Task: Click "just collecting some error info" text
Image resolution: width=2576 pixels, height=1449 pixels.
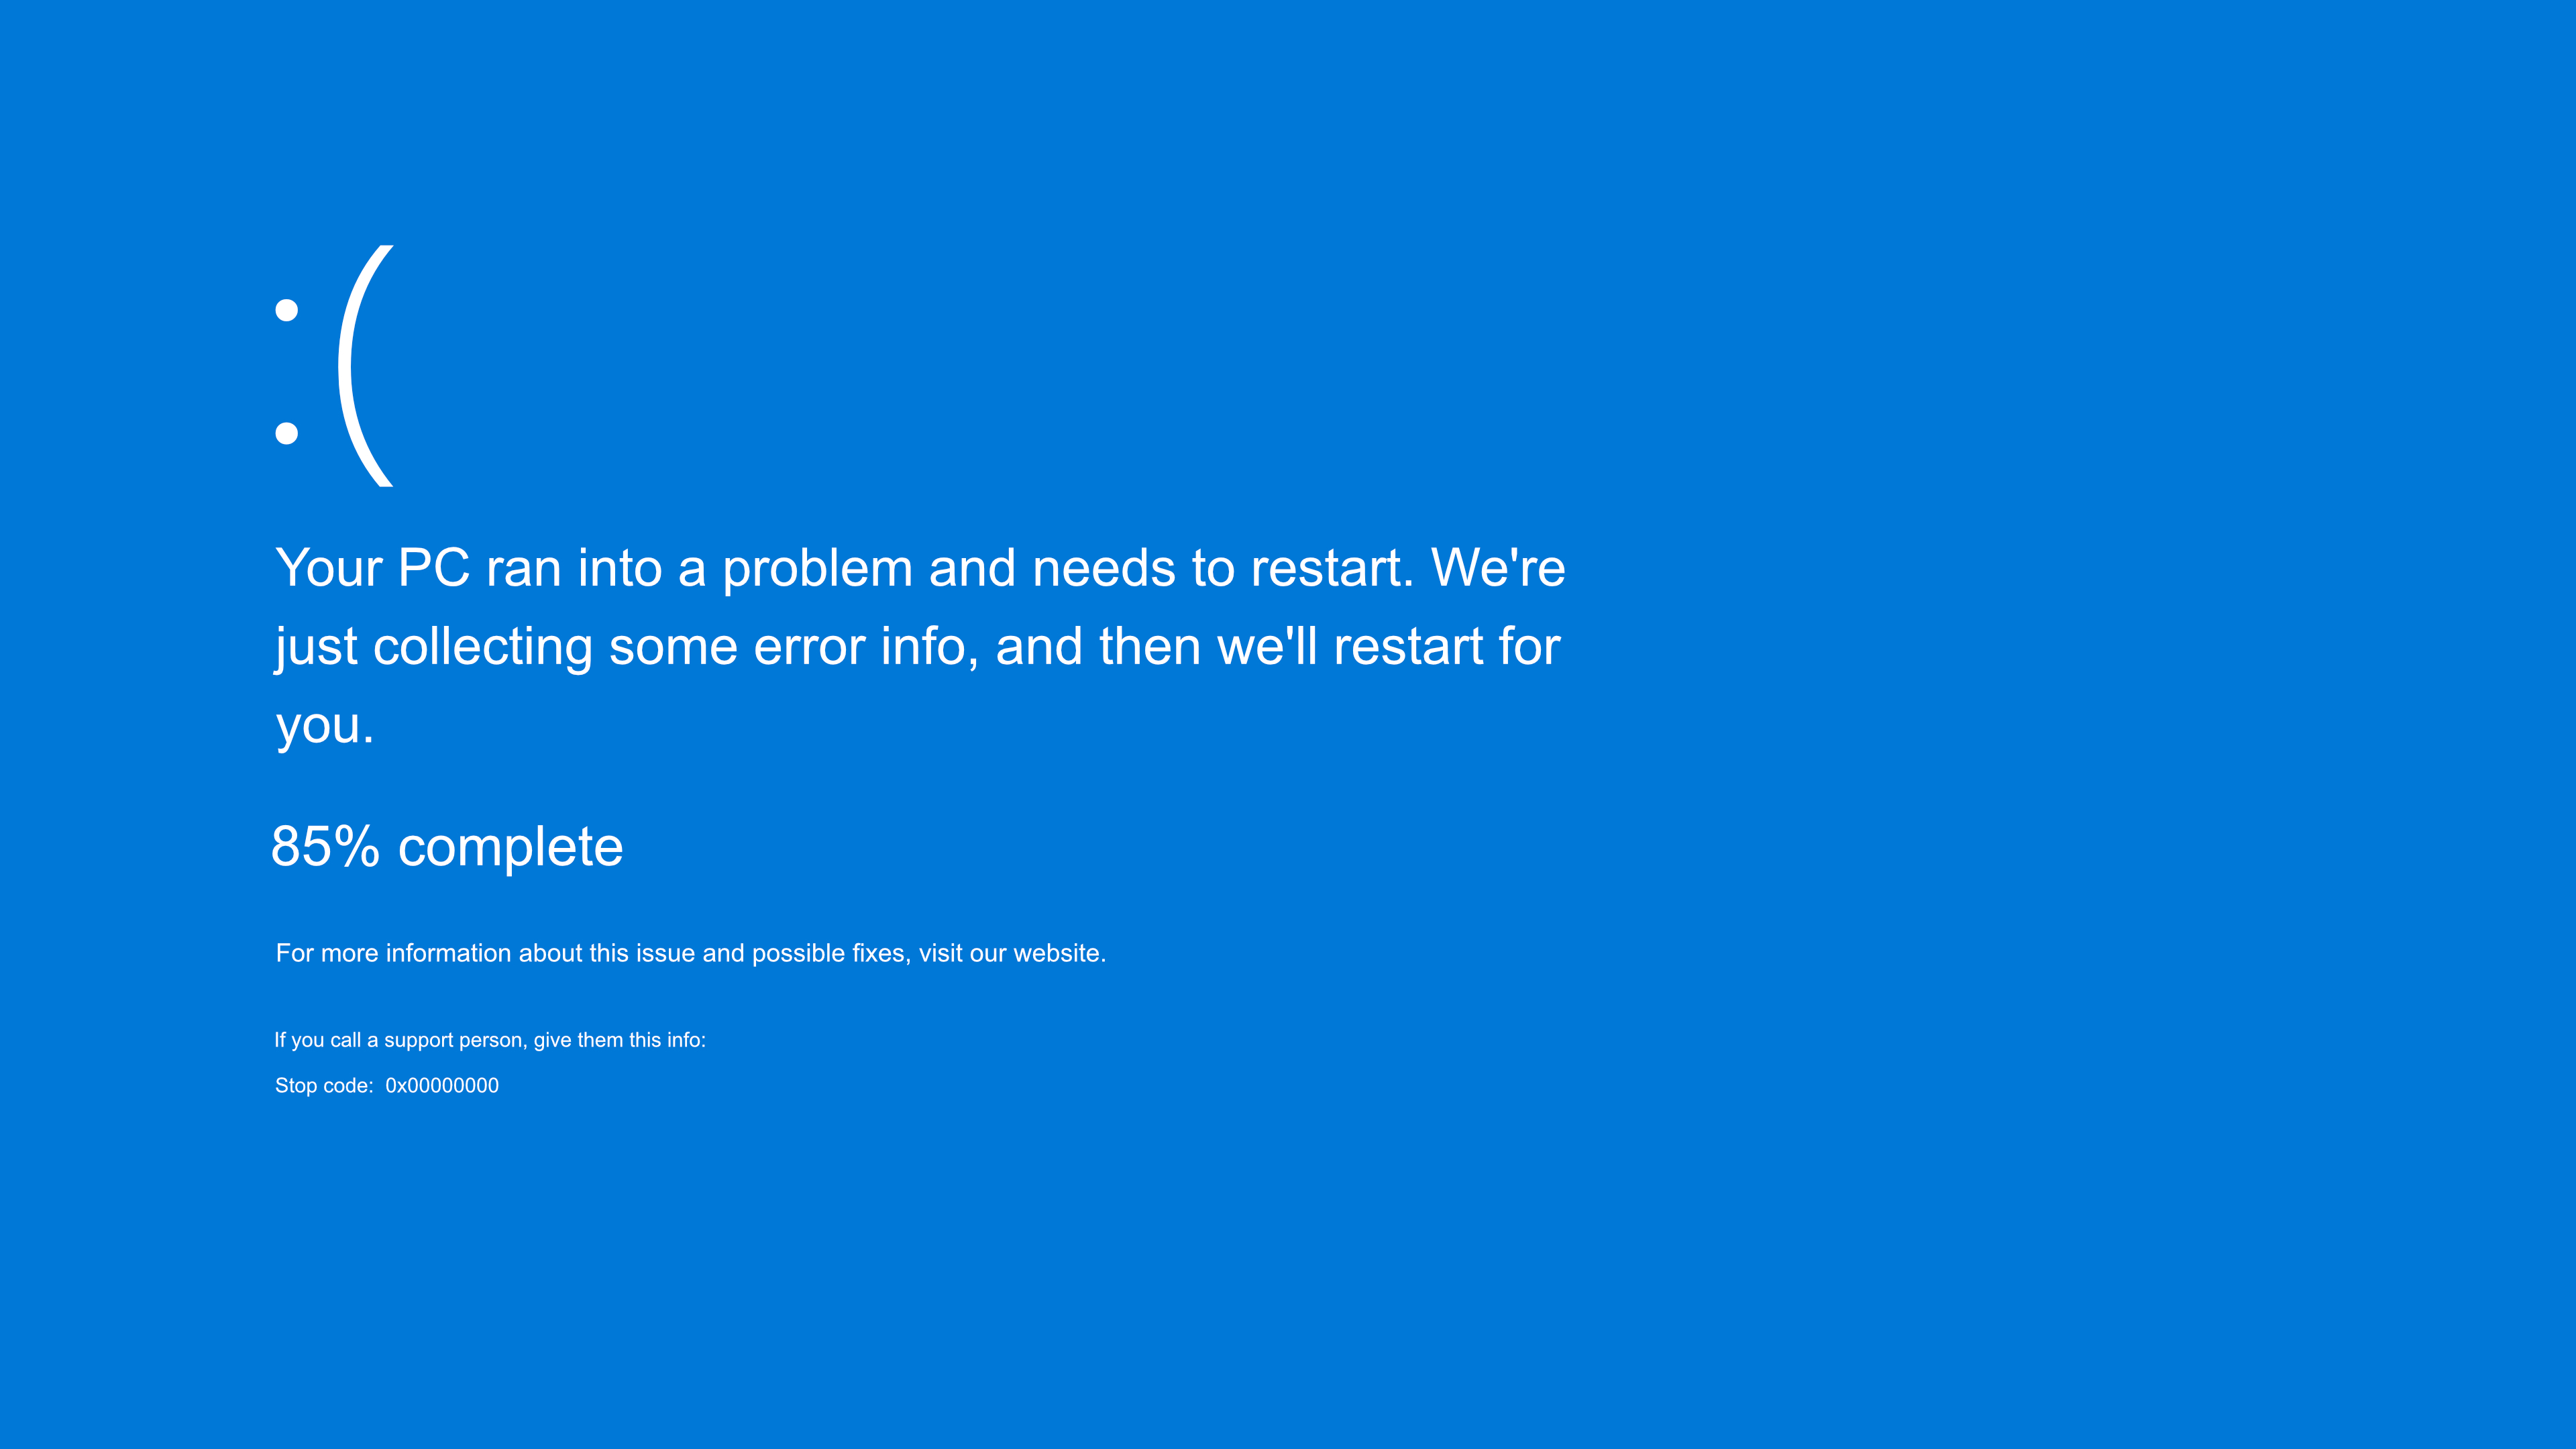Action: point(624,647)
